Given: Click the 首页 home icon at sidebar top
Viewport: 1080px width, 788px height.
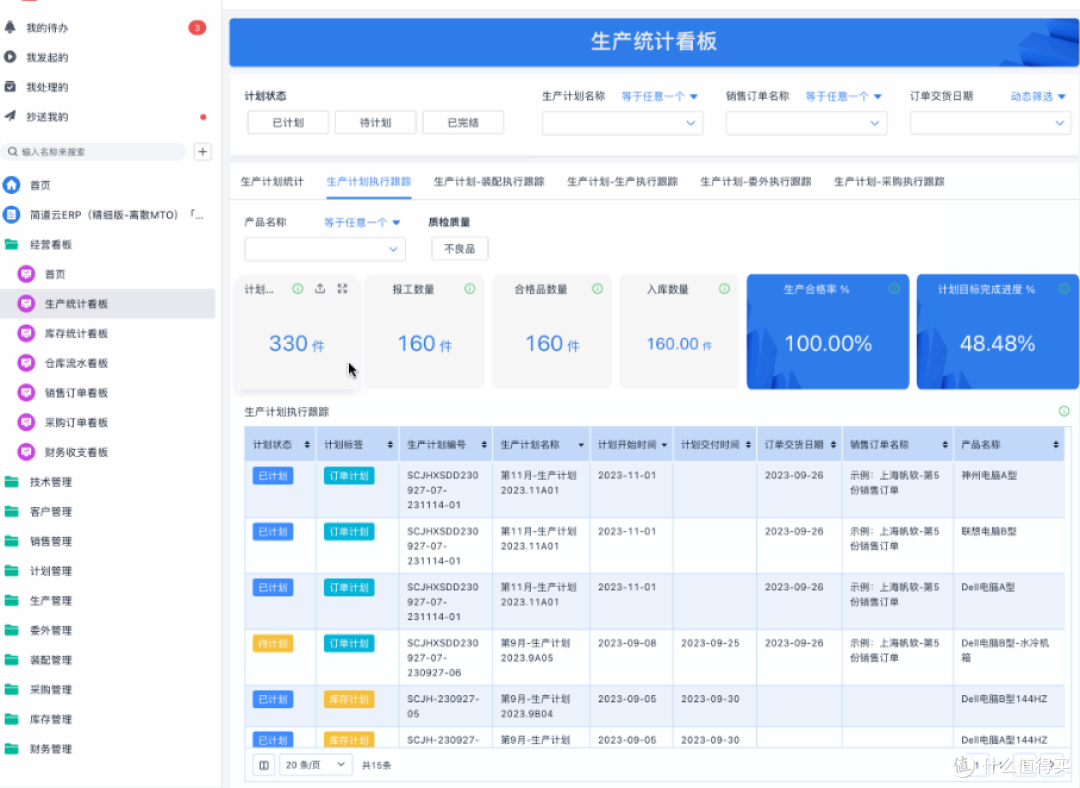Looking at the screenshot, I should 12,185.
